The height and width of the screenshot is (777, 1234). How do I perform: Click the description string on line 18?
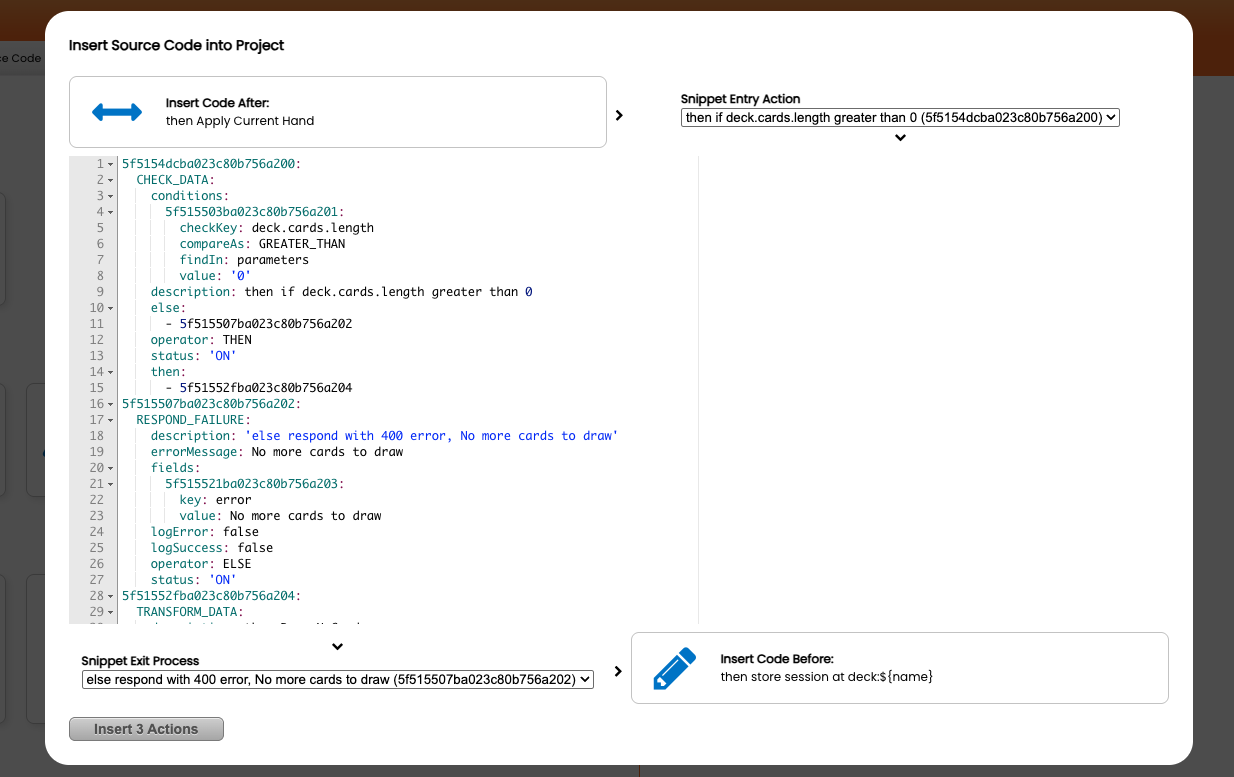click(x=432, y=436)
